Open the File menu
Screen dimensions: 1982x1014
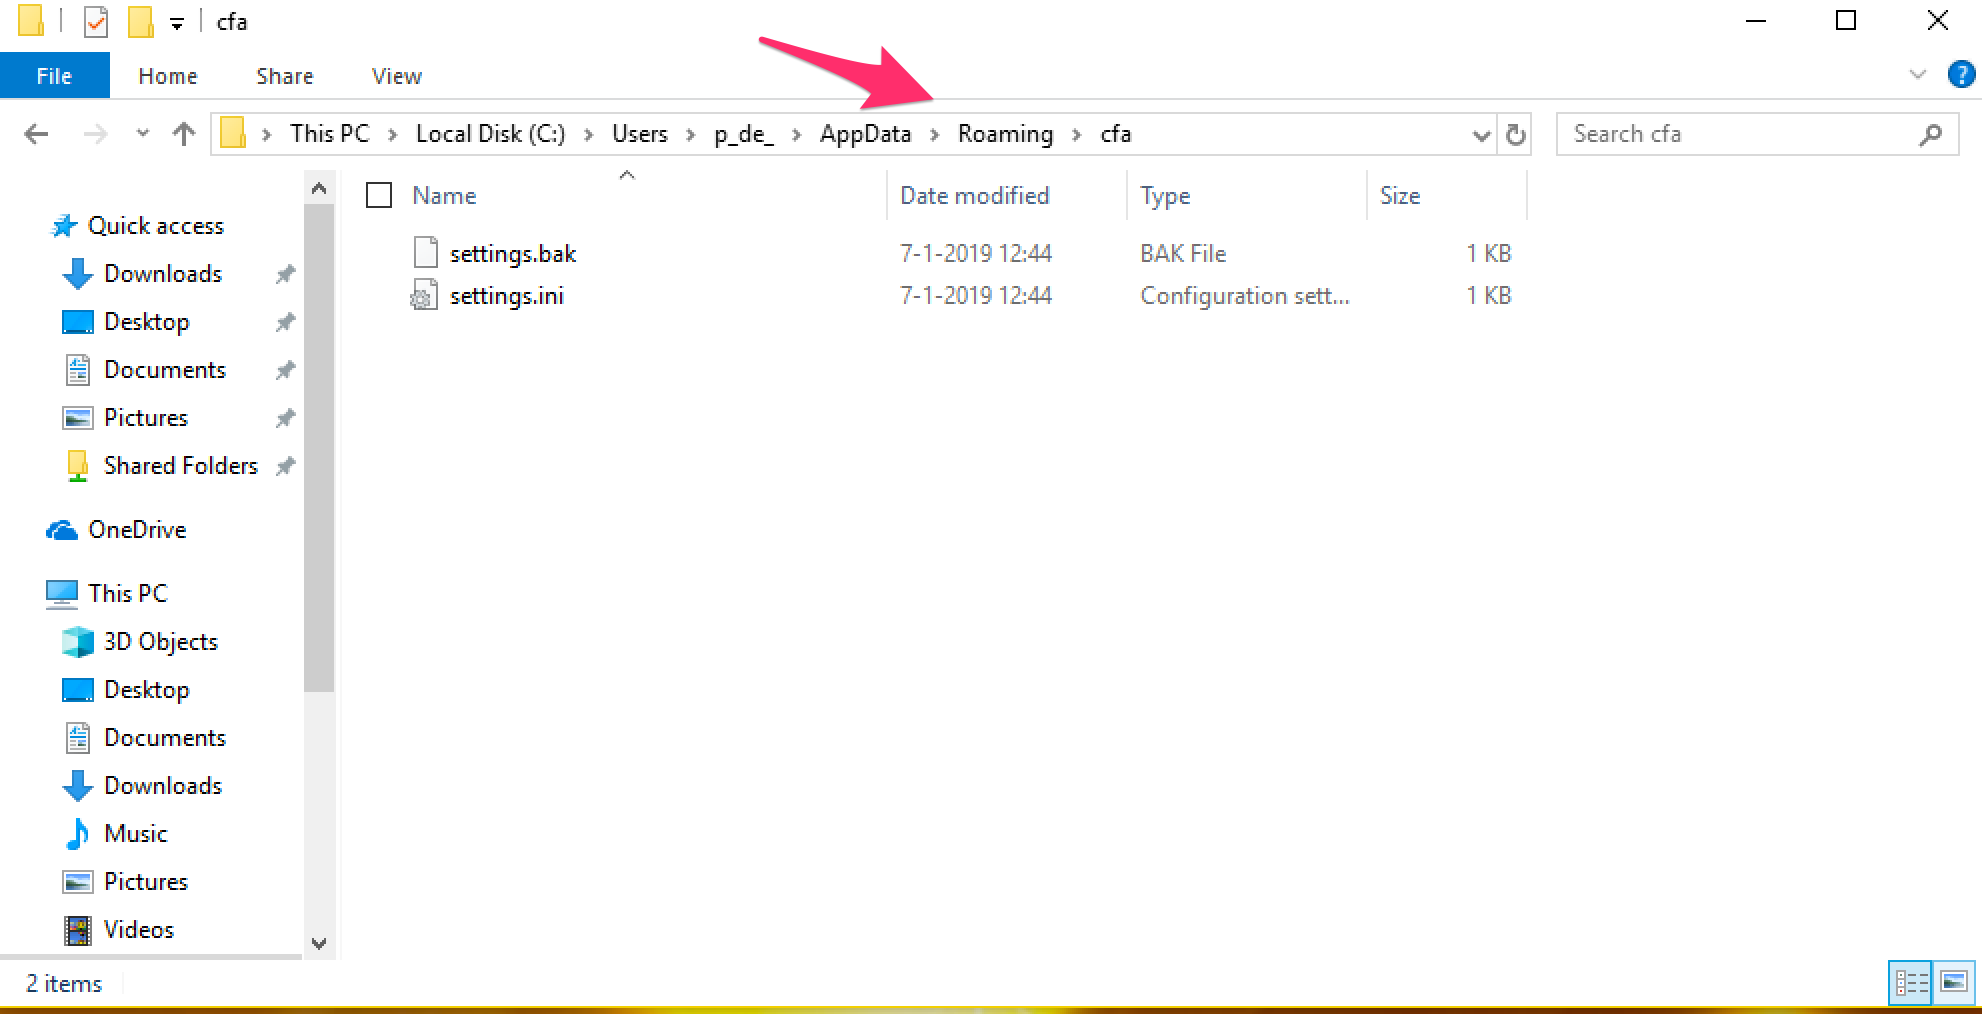(54, 76)
